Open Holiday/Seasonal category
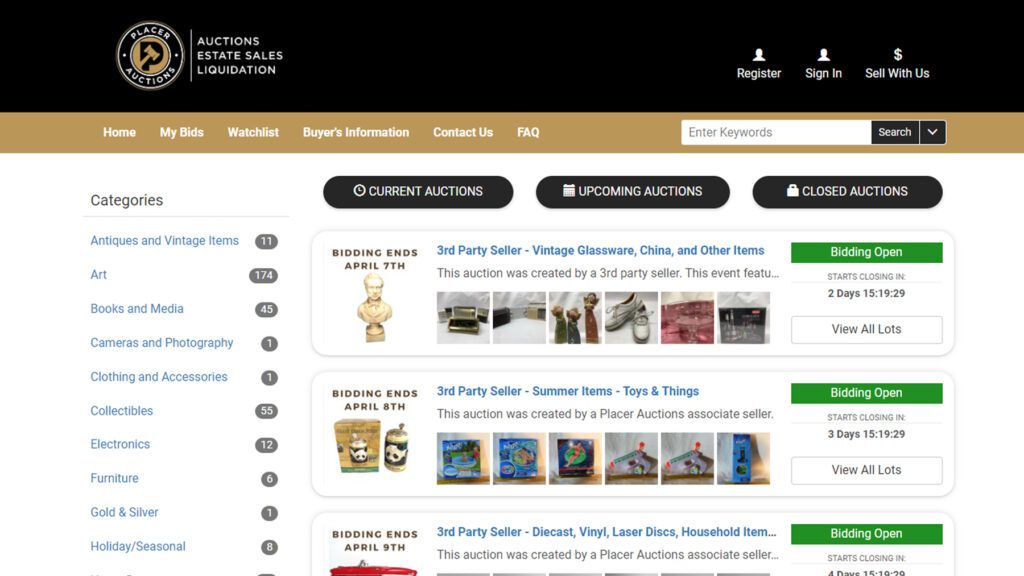 [x=138, y=546]
